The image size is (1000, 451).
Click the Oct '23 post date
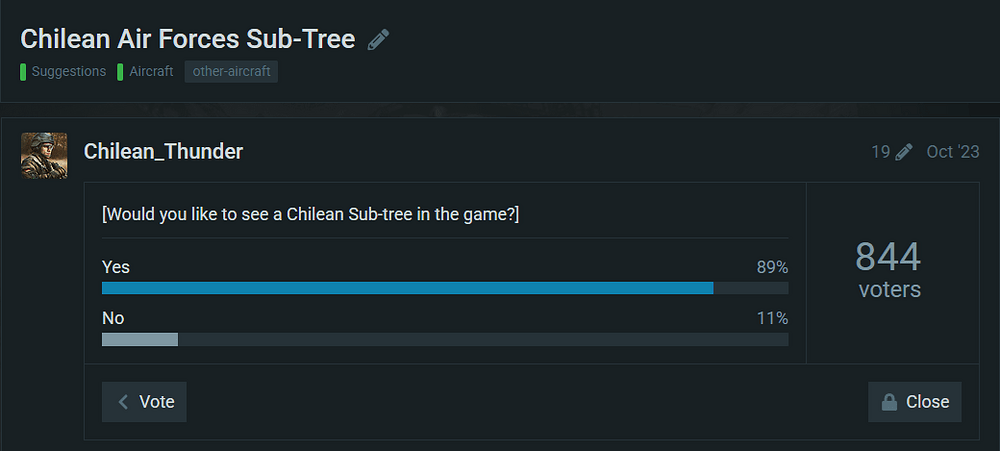(x=952, y=152)
